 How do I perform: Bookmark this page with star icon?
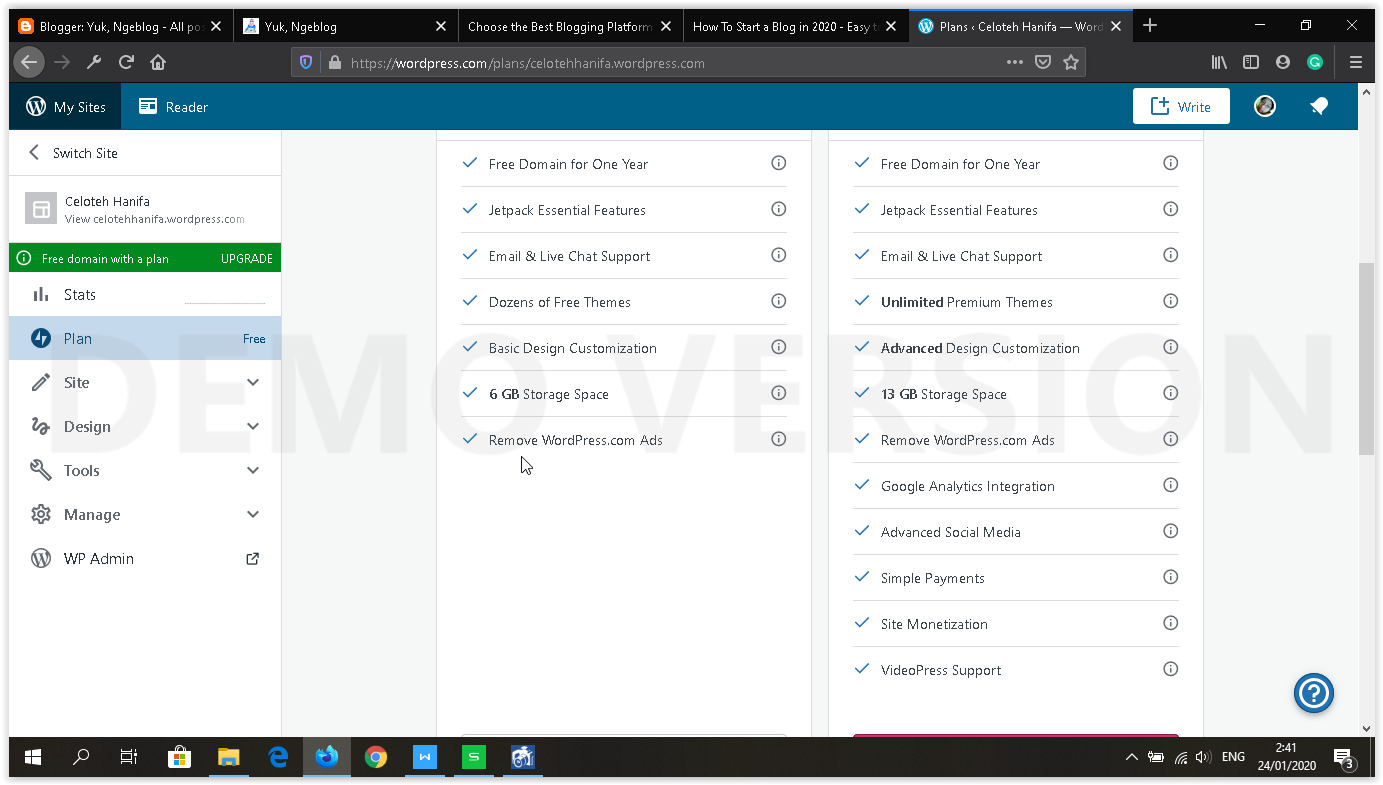(x=1071, y=63)
